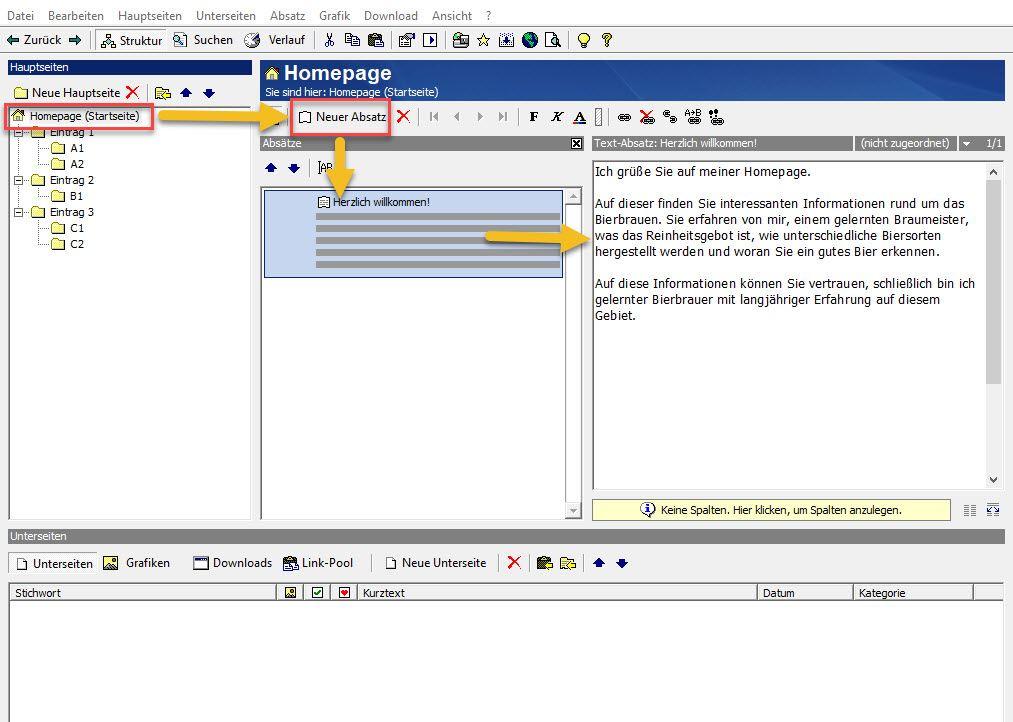
Task: Open dropdown next to (nicht zugeordnet)
Action: [966, 144]
